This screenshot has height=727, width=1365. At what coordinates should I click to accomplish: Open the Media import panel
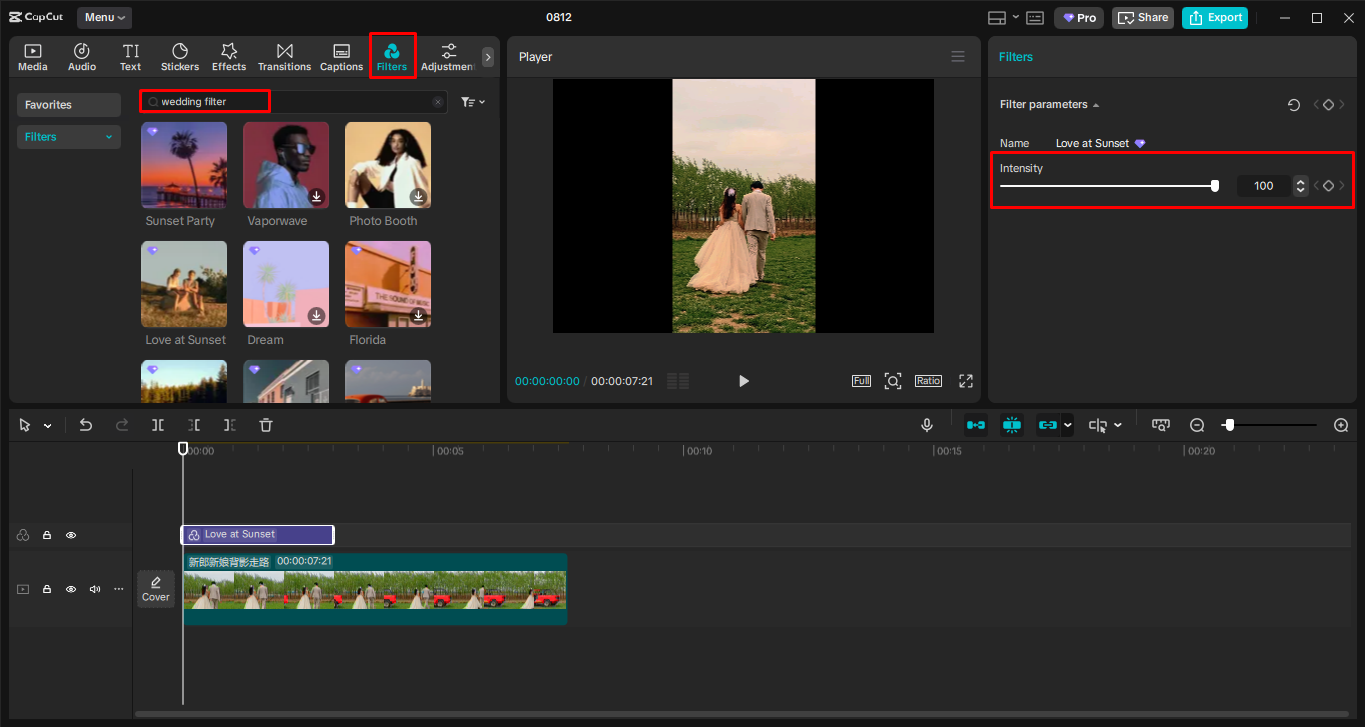tap(32, 55)
